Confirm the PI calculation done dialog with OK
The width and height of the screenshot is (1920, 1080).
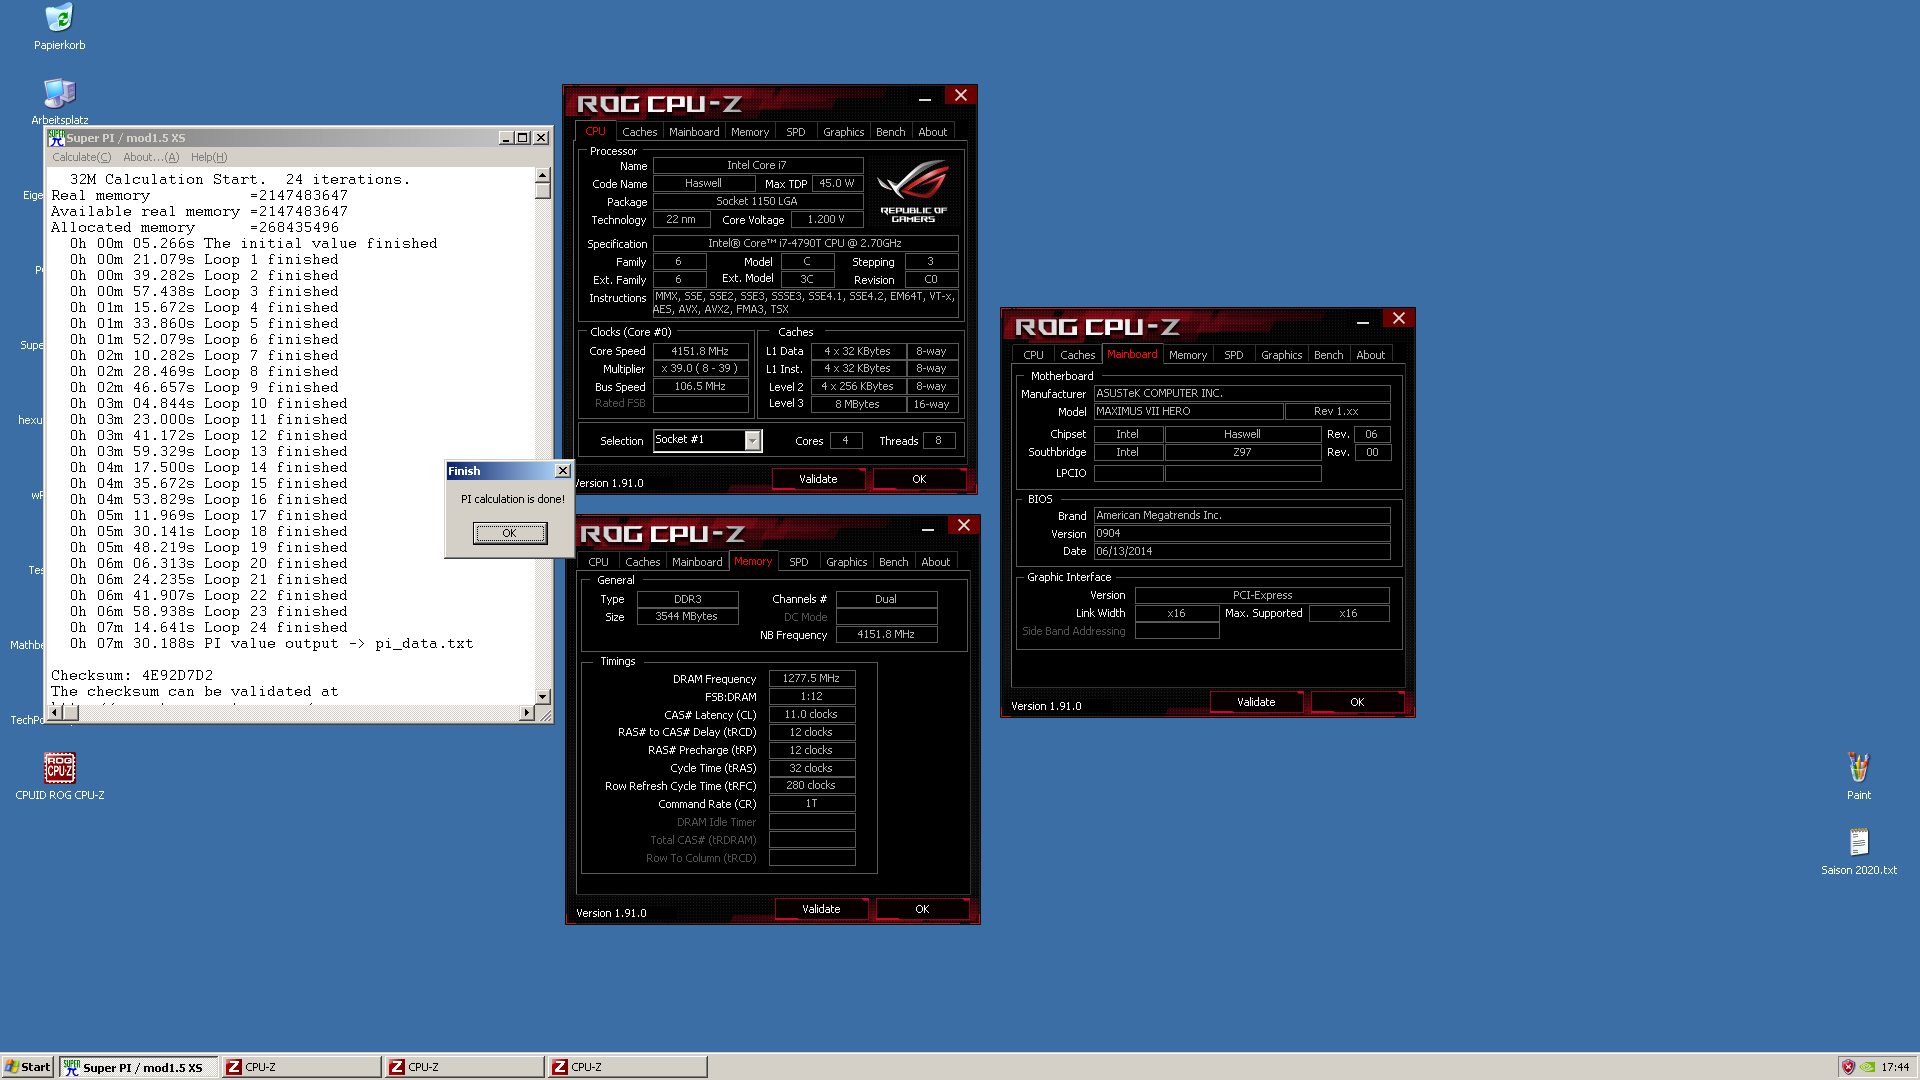point(510,533)
